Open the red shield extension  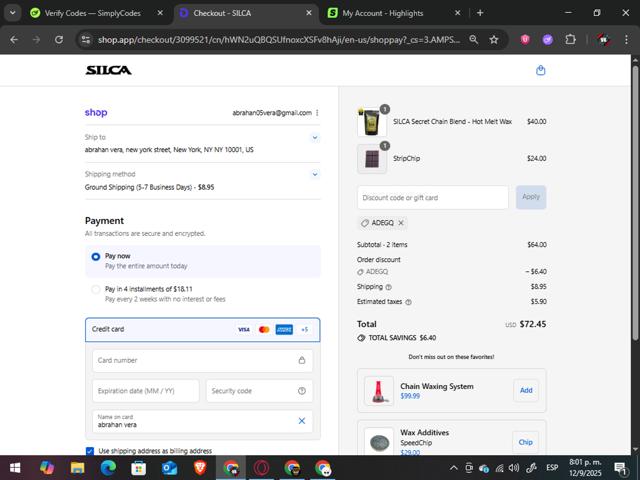525,40
